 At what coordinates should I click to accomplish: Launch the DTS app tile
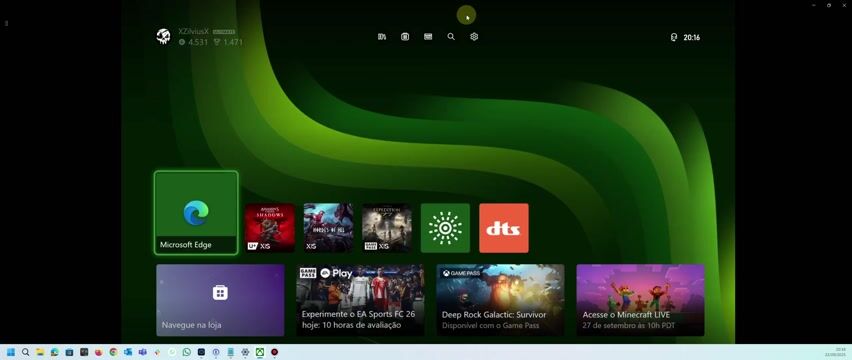click(x=504, y=228)
